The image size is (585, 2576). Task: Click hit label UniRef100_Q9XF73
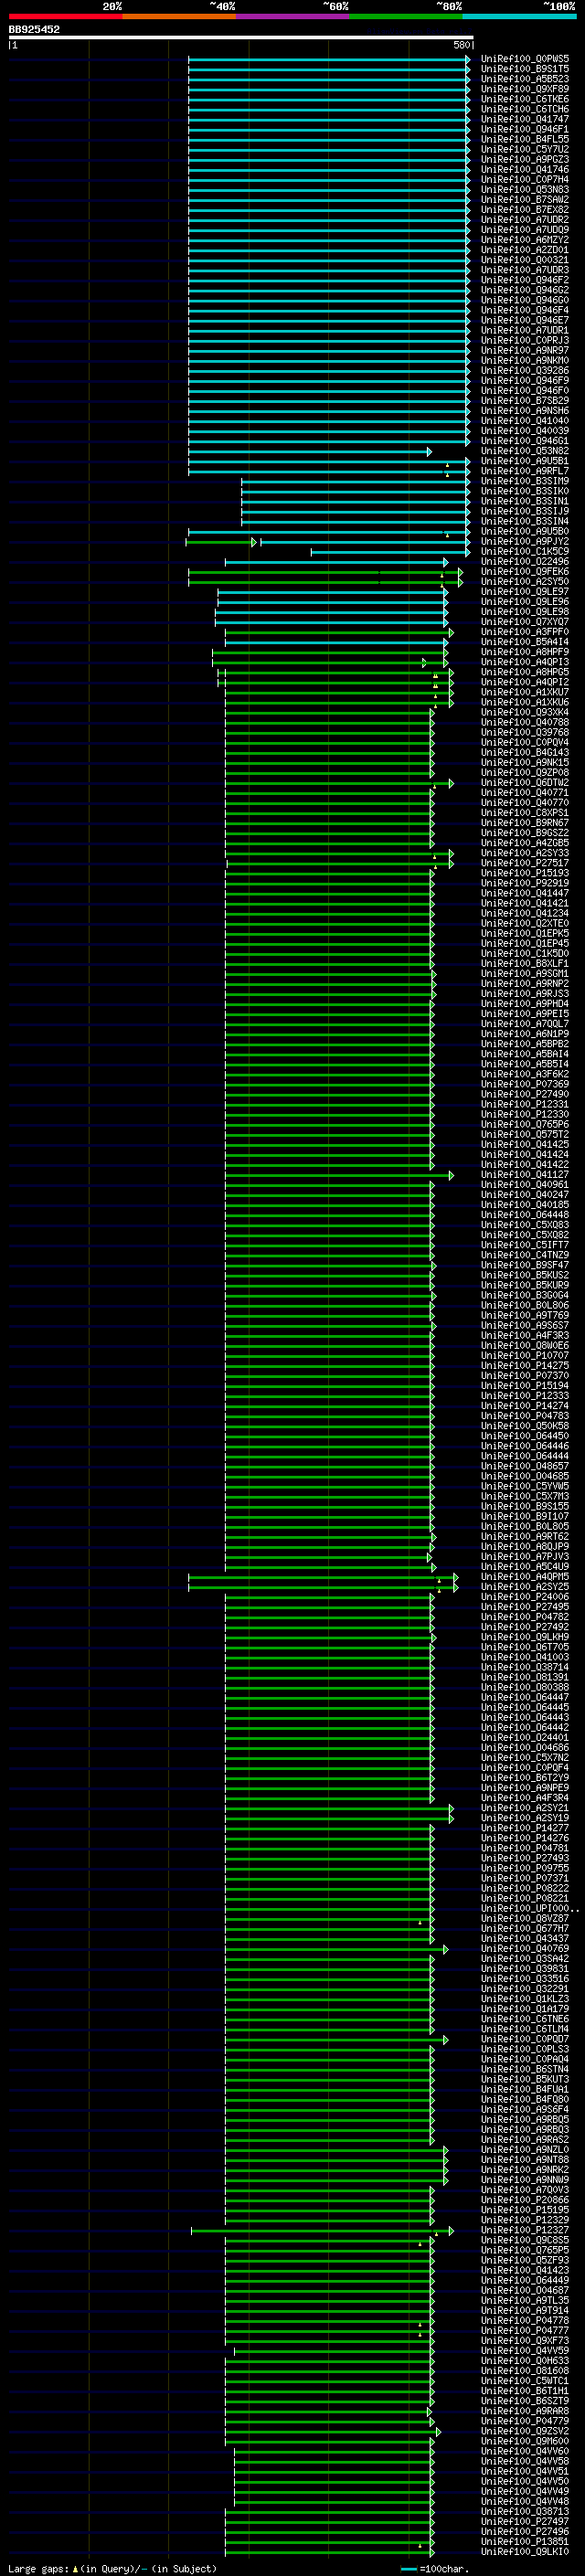pyautogui.click(x=524, y=2340)
